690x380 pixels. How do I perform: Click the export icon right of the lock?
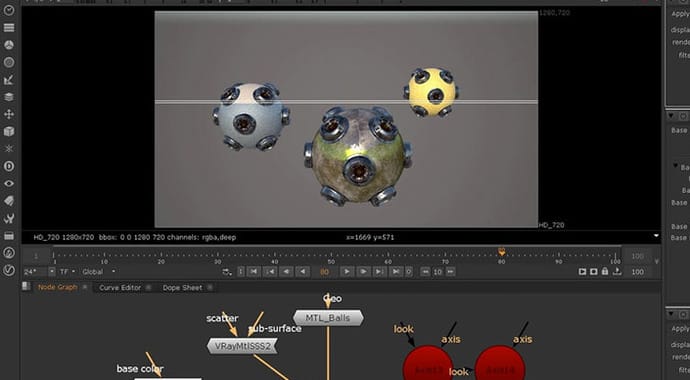click(617, 272)
